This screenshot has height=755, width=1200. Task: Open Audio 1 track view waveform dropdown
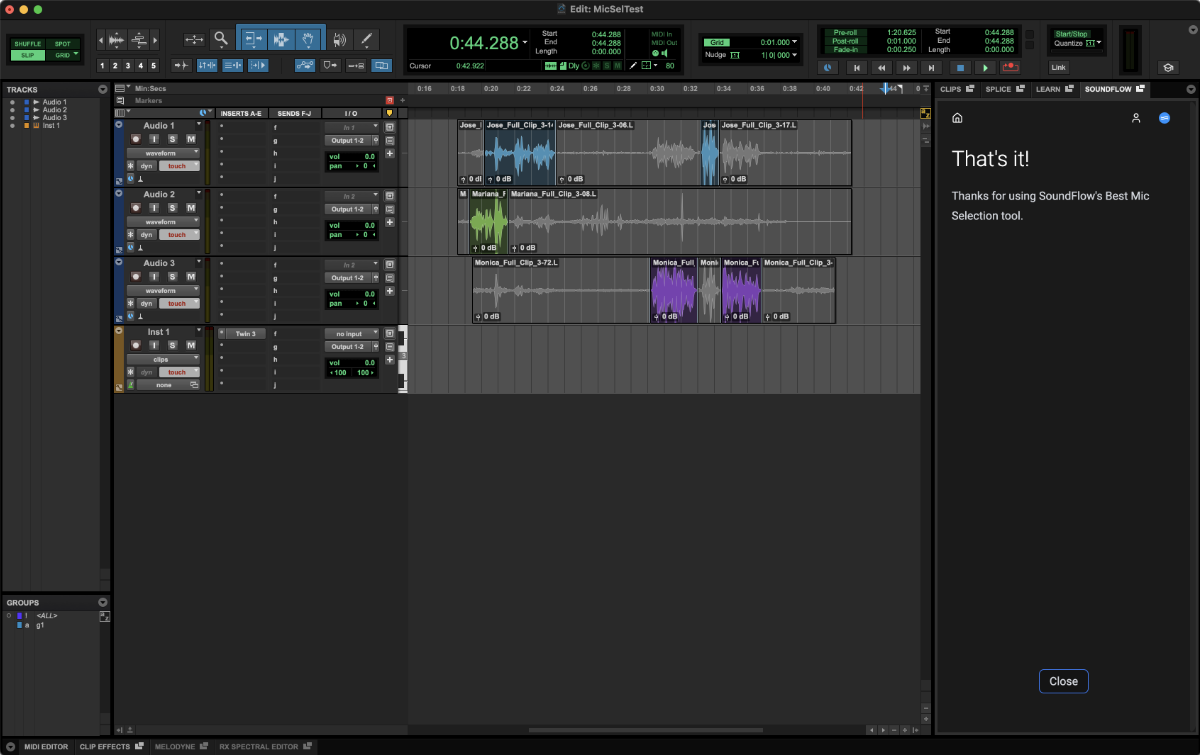point(163,153)
